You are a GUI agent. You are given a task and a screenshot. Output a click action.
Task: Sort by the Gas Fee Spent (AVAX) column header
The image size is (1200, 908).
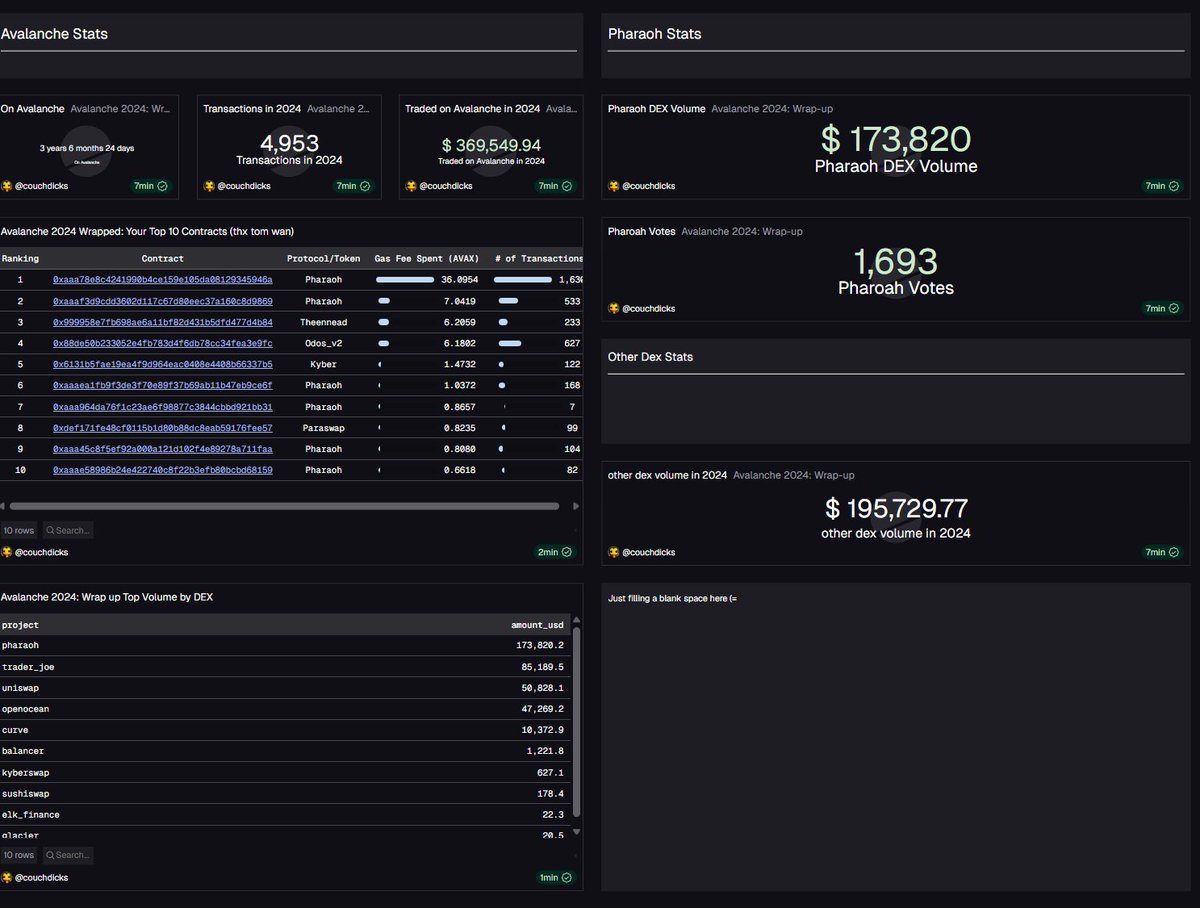pyautogui.click(x=426, y=258)
